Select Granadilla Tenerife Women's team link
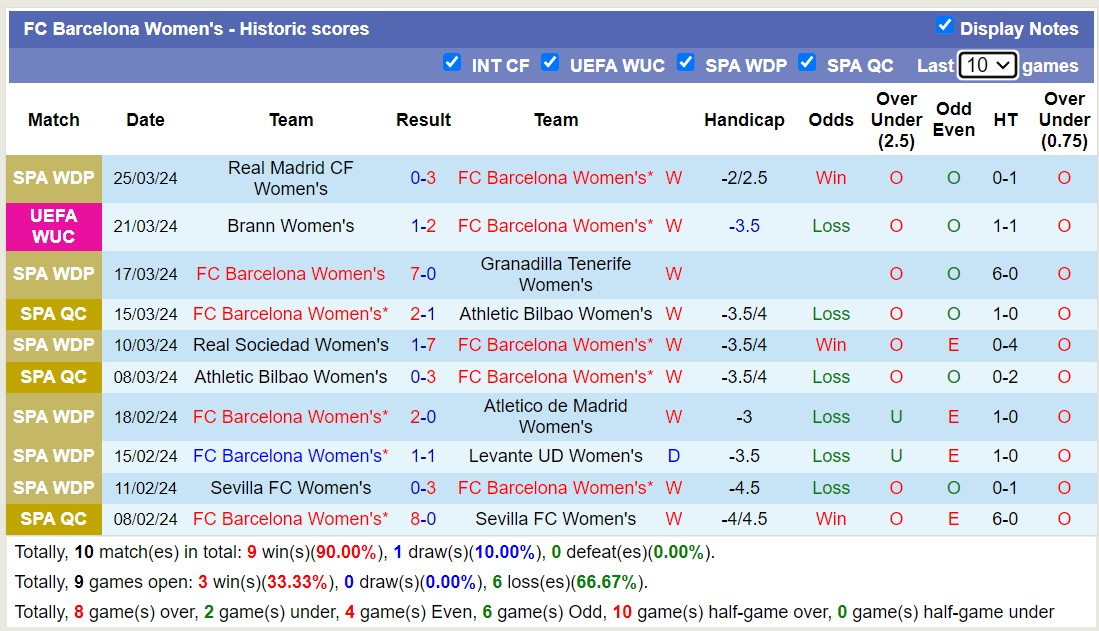Image resolution: width=1099 pixels, height=631 pixels. click(556, 274)
